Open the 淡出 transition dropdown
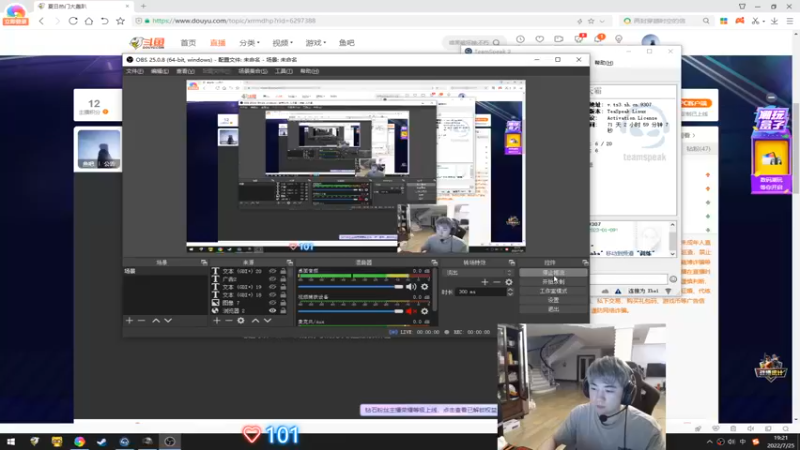 (478, 273)
